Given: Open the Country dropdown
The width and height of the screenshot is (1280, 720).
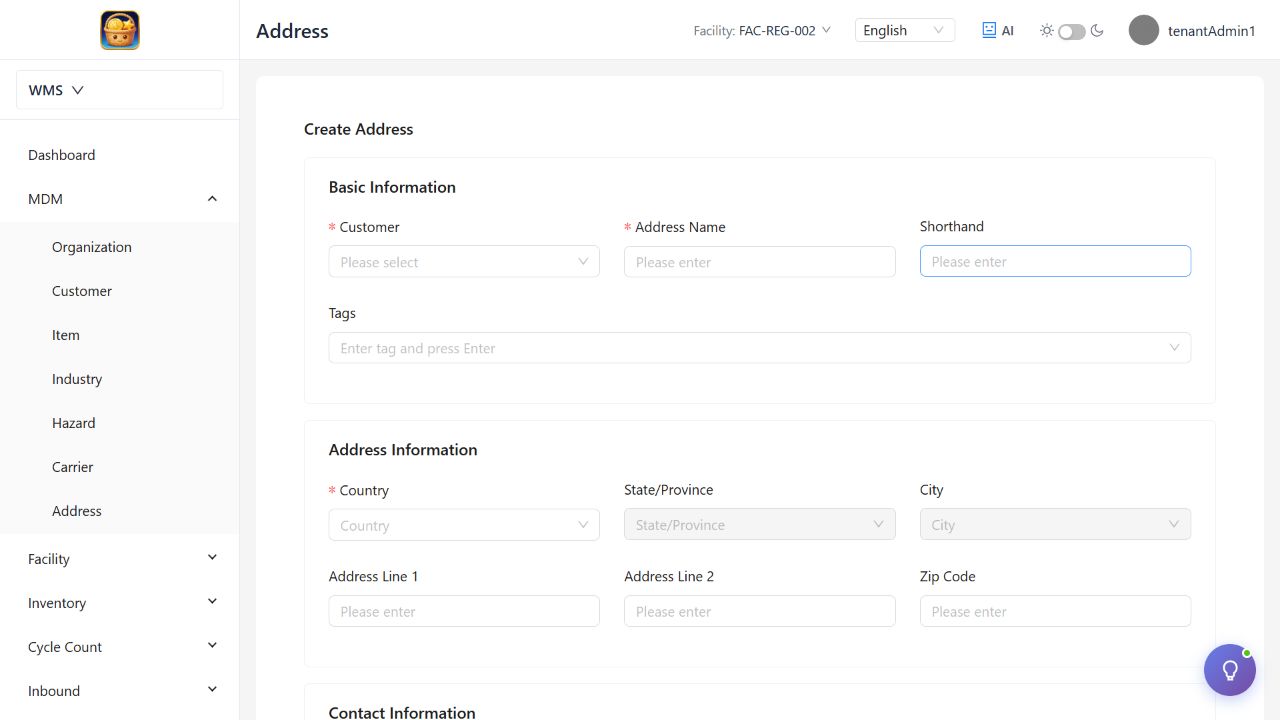Looking at the screenshot, I should (464, 525).
